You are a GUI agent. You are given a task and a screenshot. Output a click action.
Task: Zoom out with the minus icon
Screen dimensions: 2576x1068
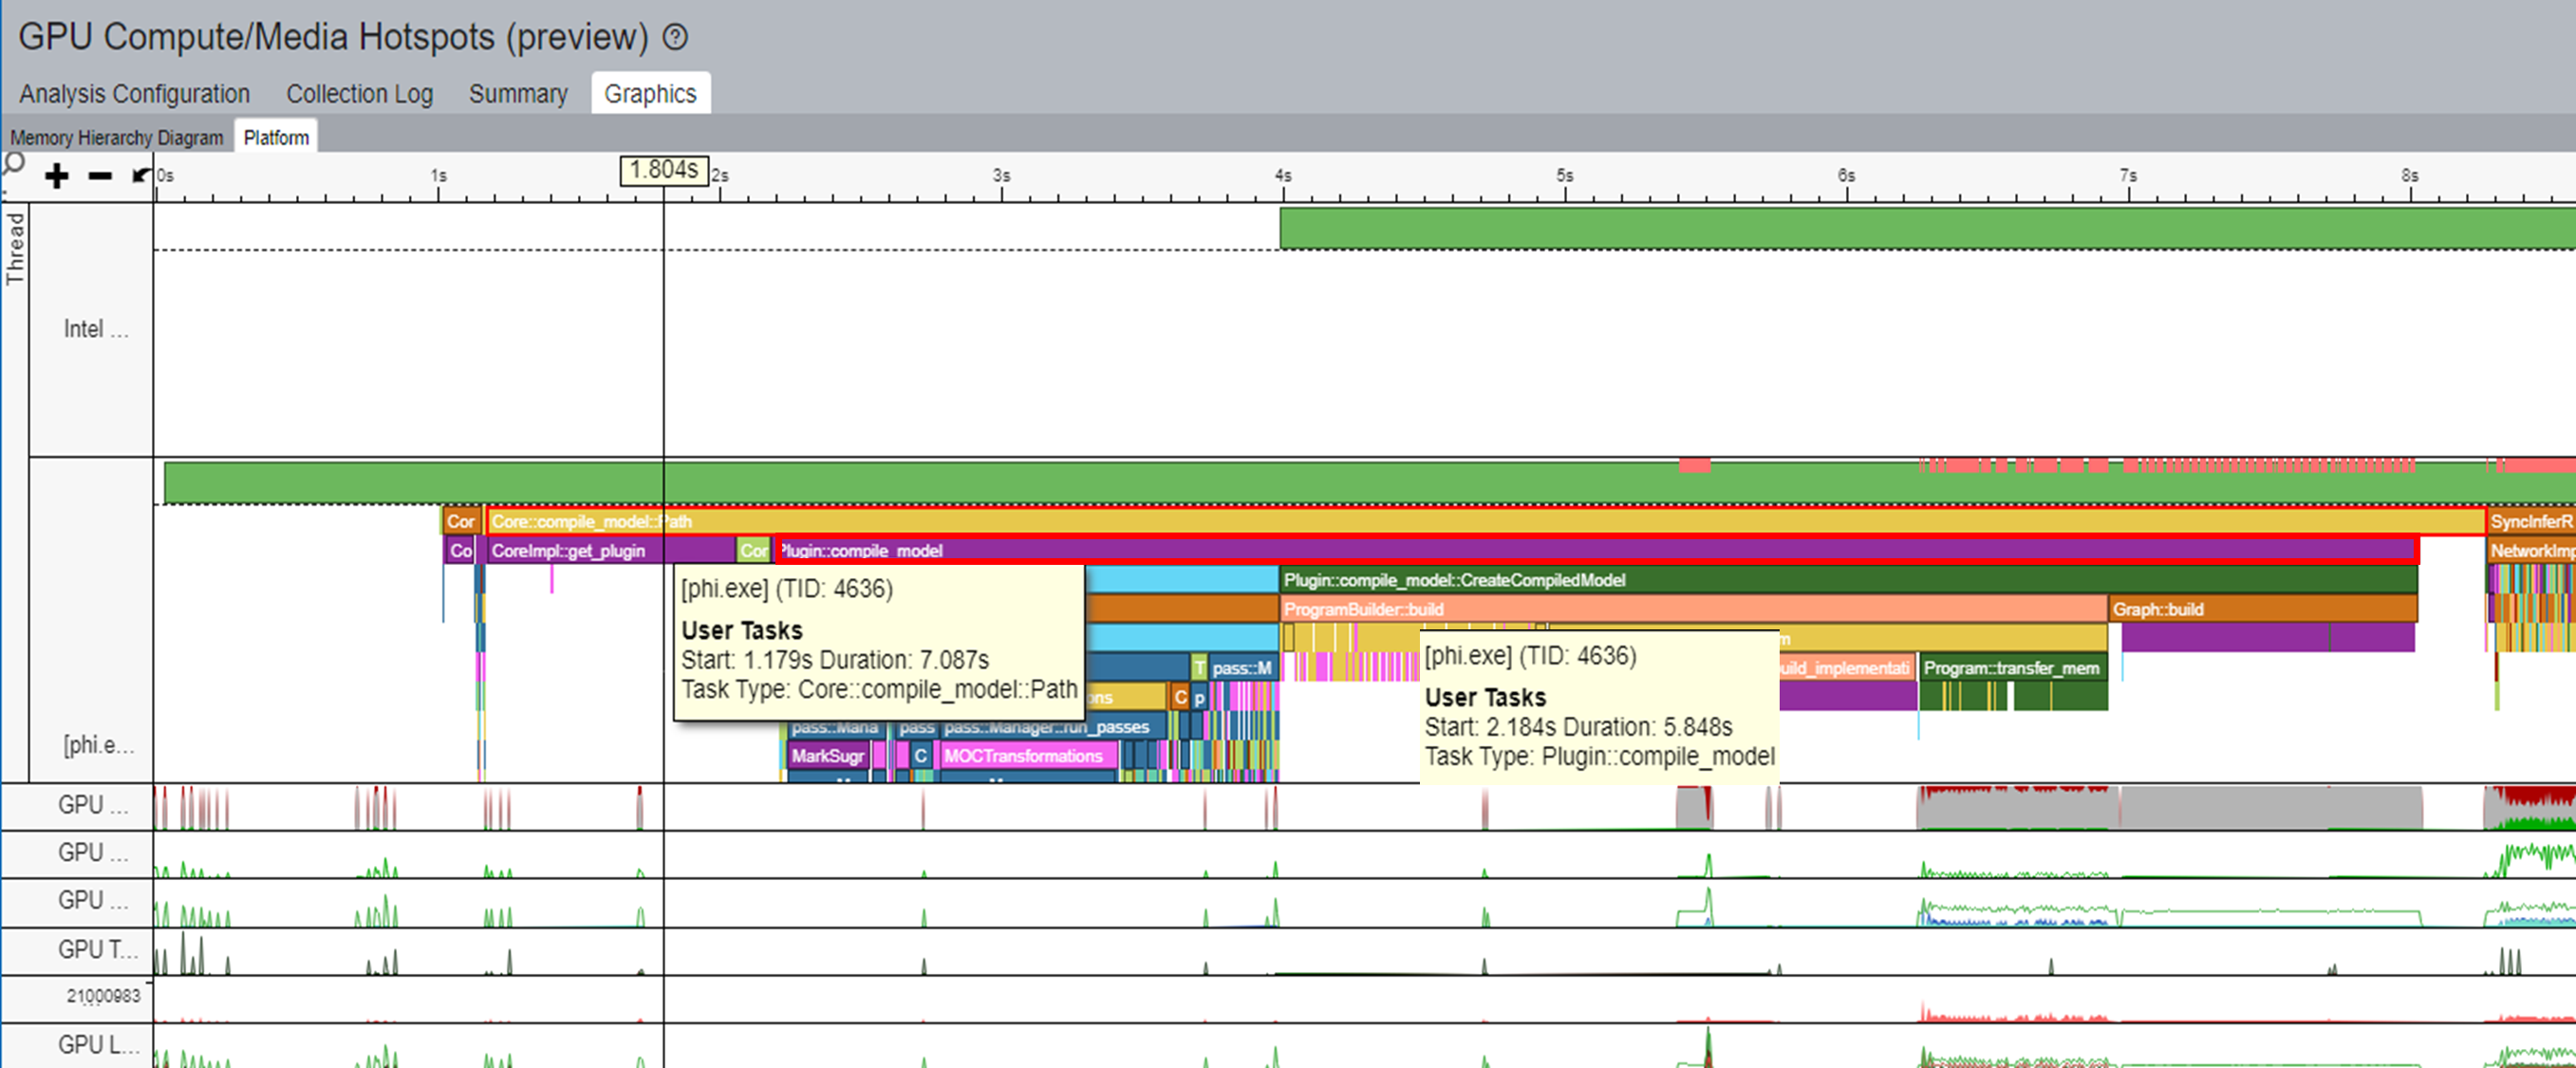[x=100, y=177]
